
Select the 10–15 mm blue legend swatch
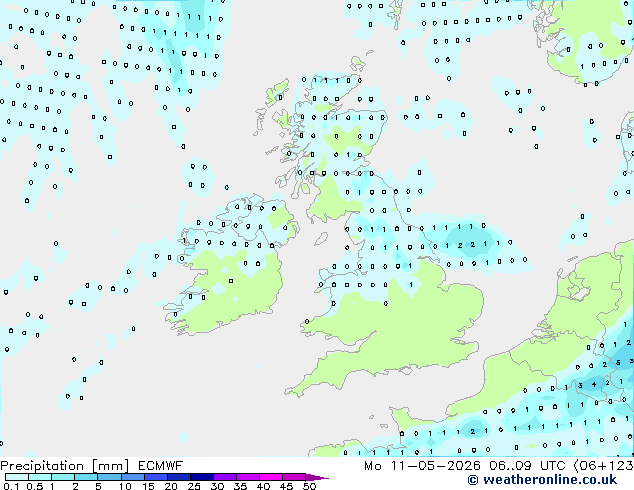pyautogui.click(x=133, y=477)
